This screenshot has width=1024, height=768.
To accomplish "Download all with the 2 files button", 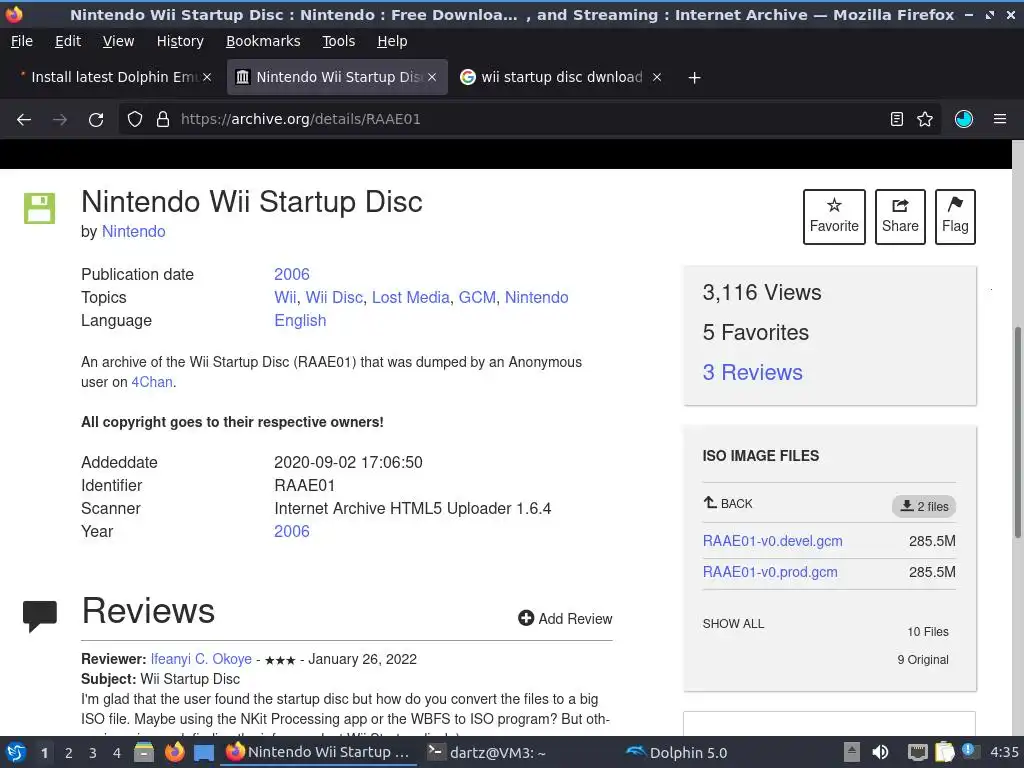I will click(x=924, y=506).
